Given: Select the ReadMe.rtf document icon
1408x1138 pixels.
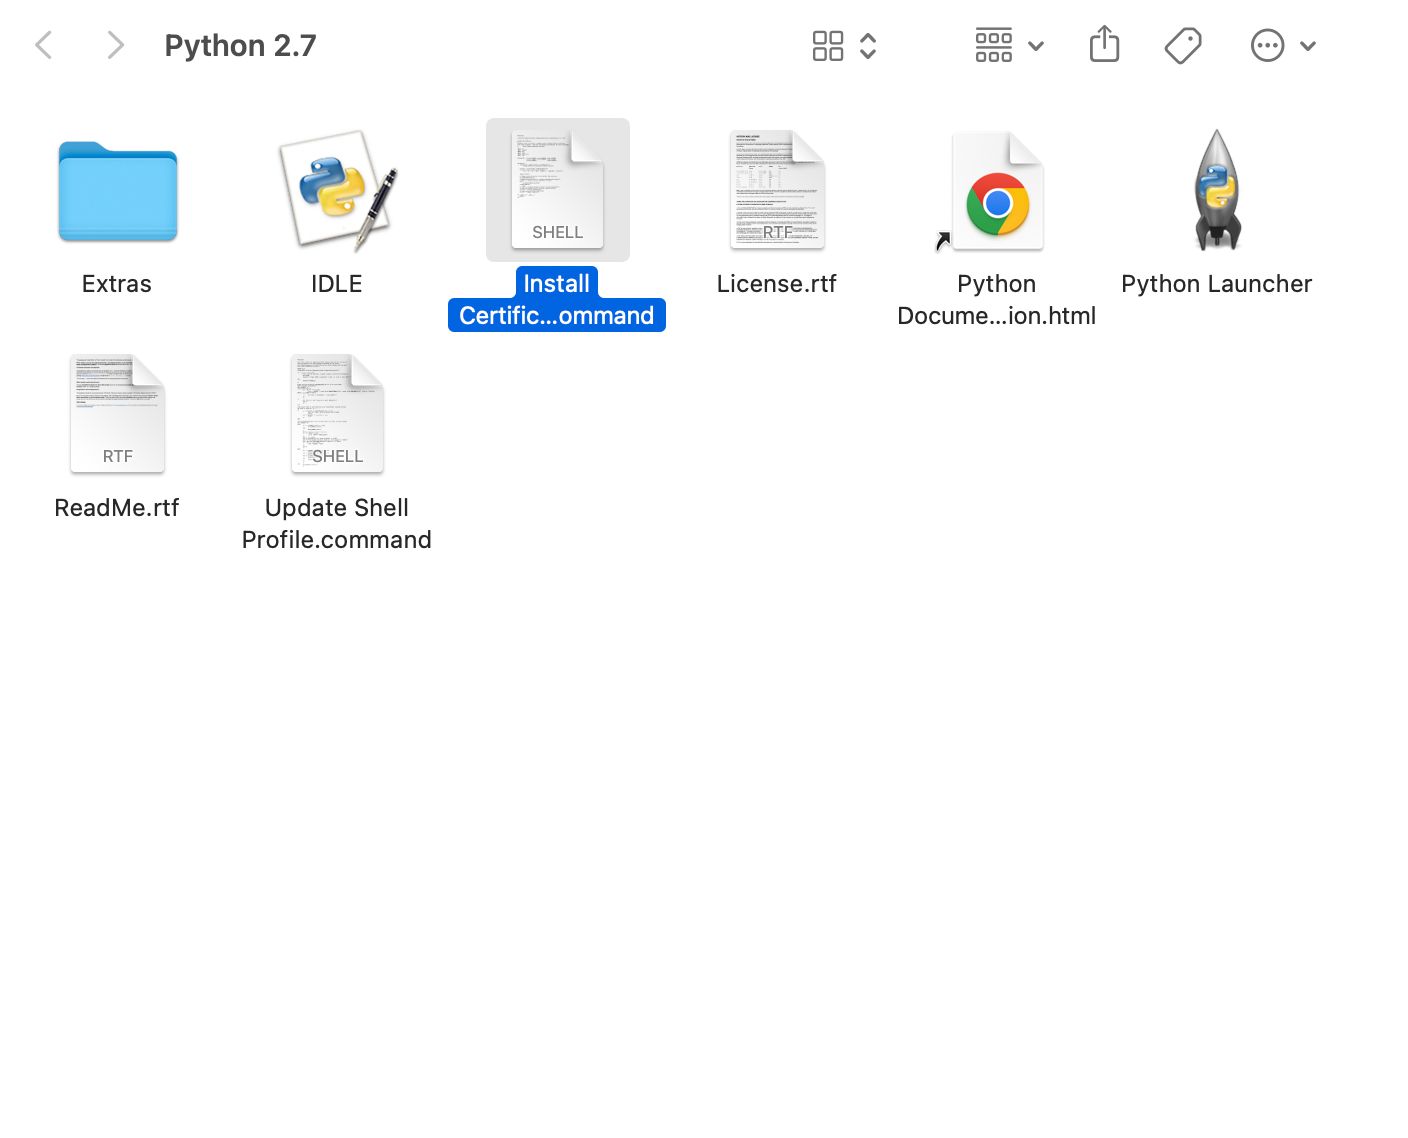Looking at the screenshot, I should [117, 414].
